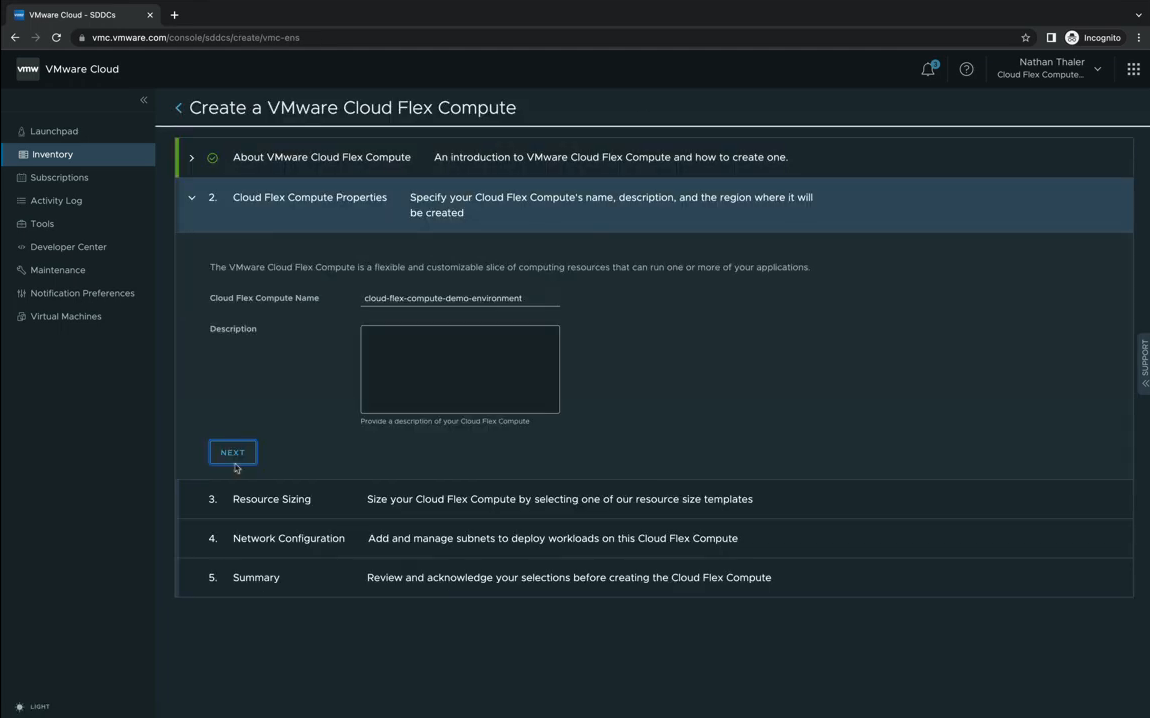Open the VMware services grid menu
This screenshot has width=1150, height=718.
[1133, 69]
